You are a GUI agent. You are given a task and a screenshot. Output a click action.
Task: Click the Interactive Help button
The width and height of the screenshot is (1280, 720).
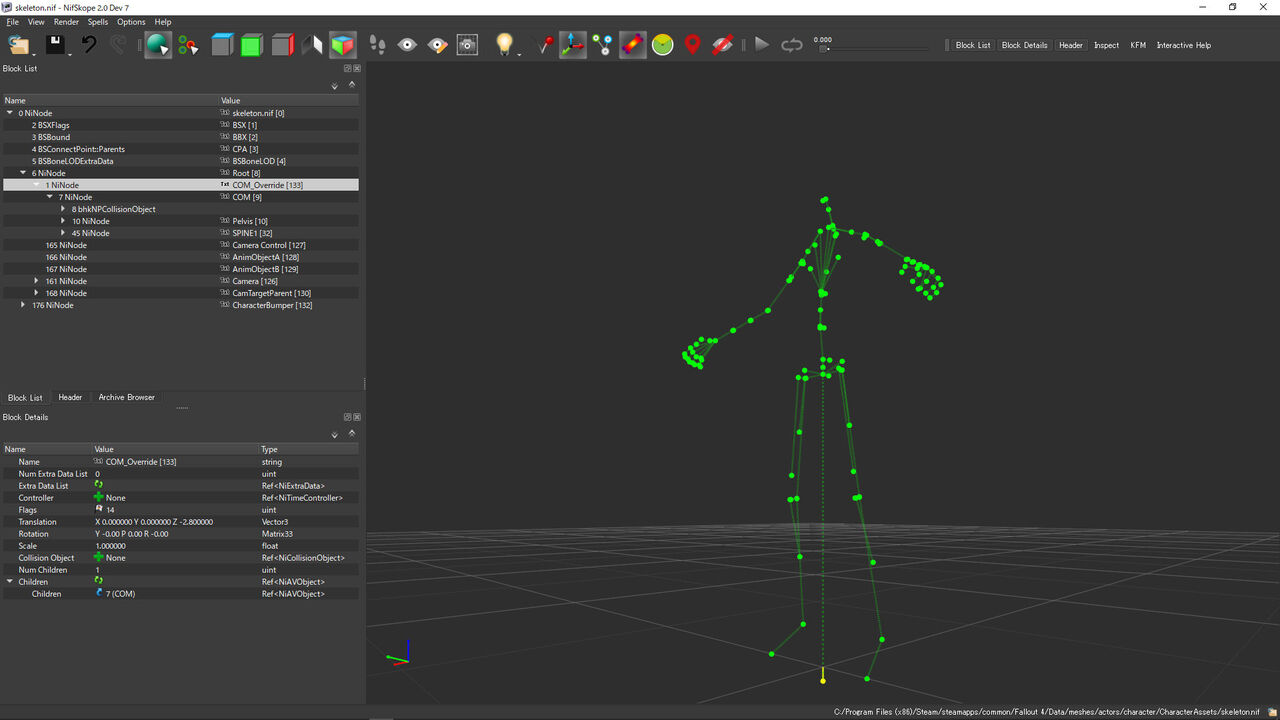point(1183,45)
